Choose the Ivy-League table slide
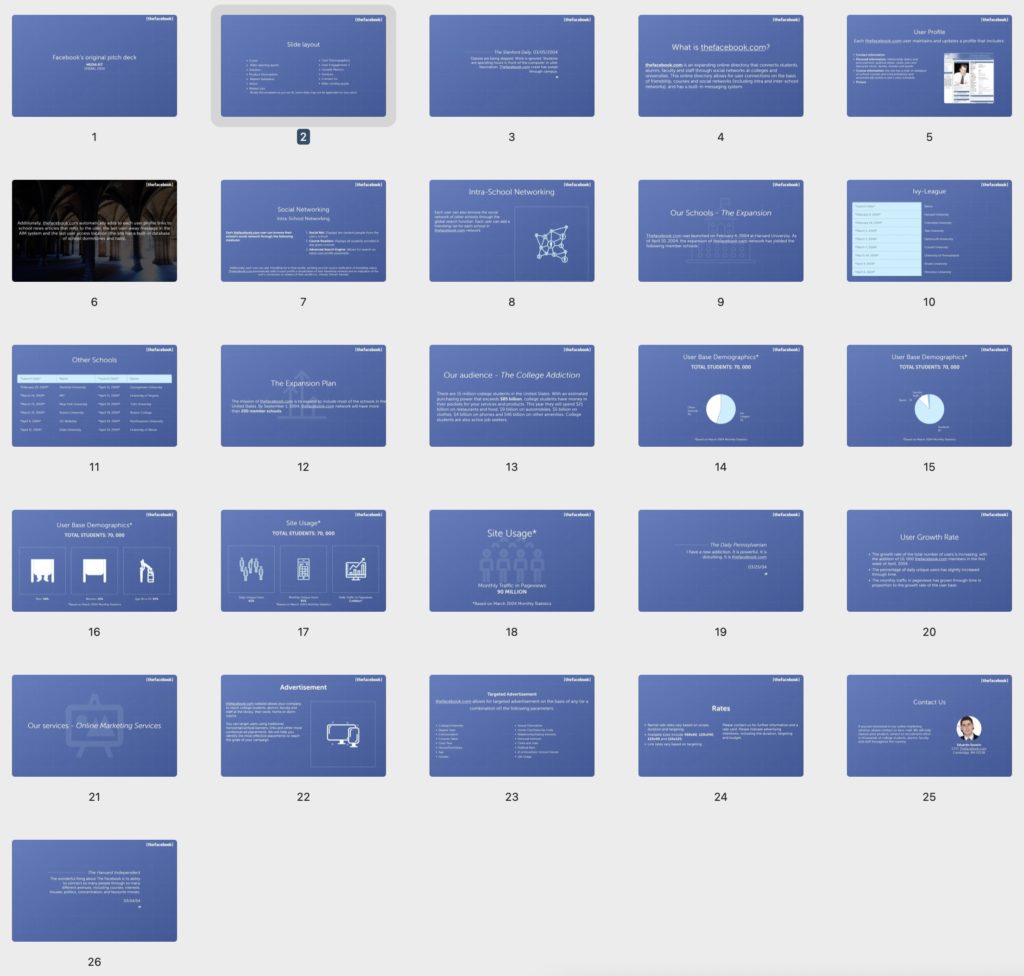 tap(929, 231)
